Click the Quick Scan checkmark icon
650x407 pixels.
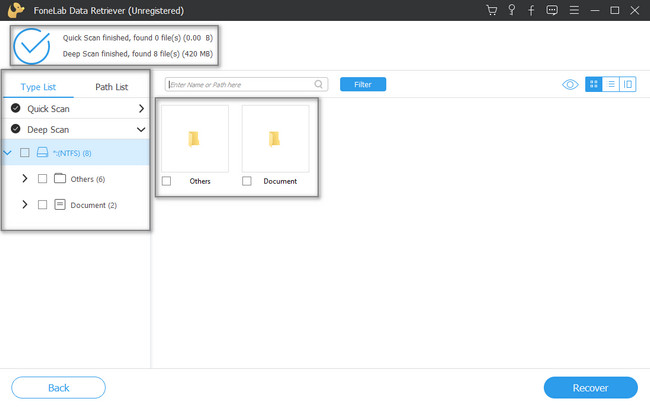click(x=16, y=108)
